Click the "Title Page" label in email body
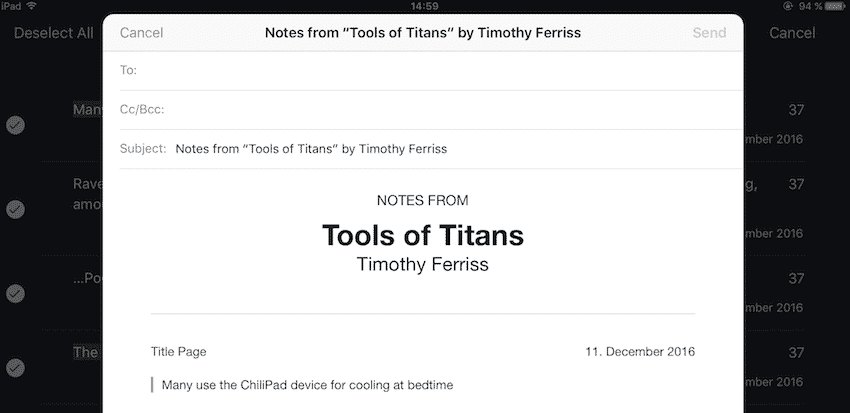This screenshot has height=413, width=850. pyautogui.click(x=179, y=351)
